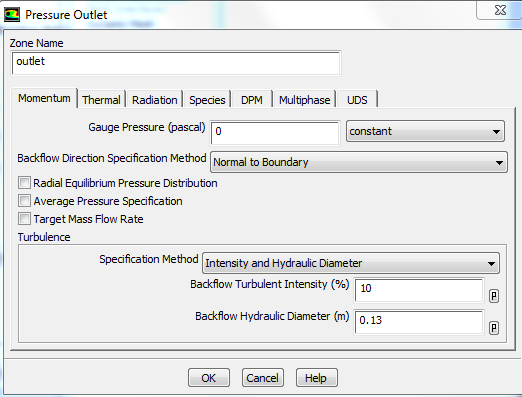Open Backflow Direction Specification Method dropdown
522x397 pixels.
(359, 162)
